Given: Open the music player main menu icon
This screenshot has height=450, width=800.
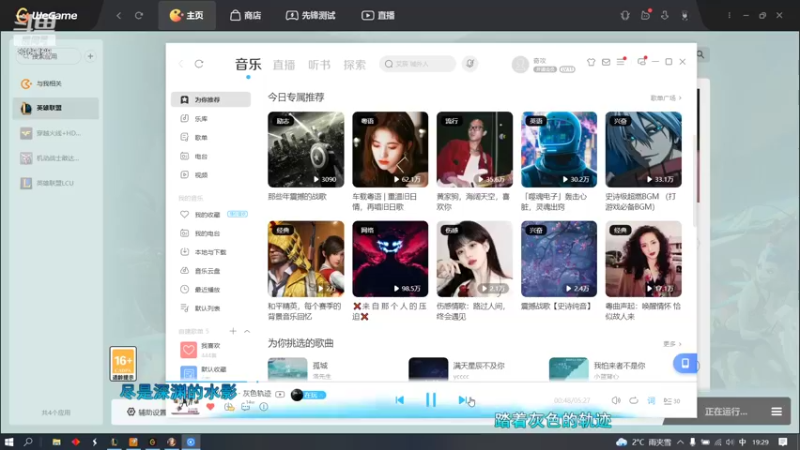Looking at the screenshot, I should click(x=620, y=62).
